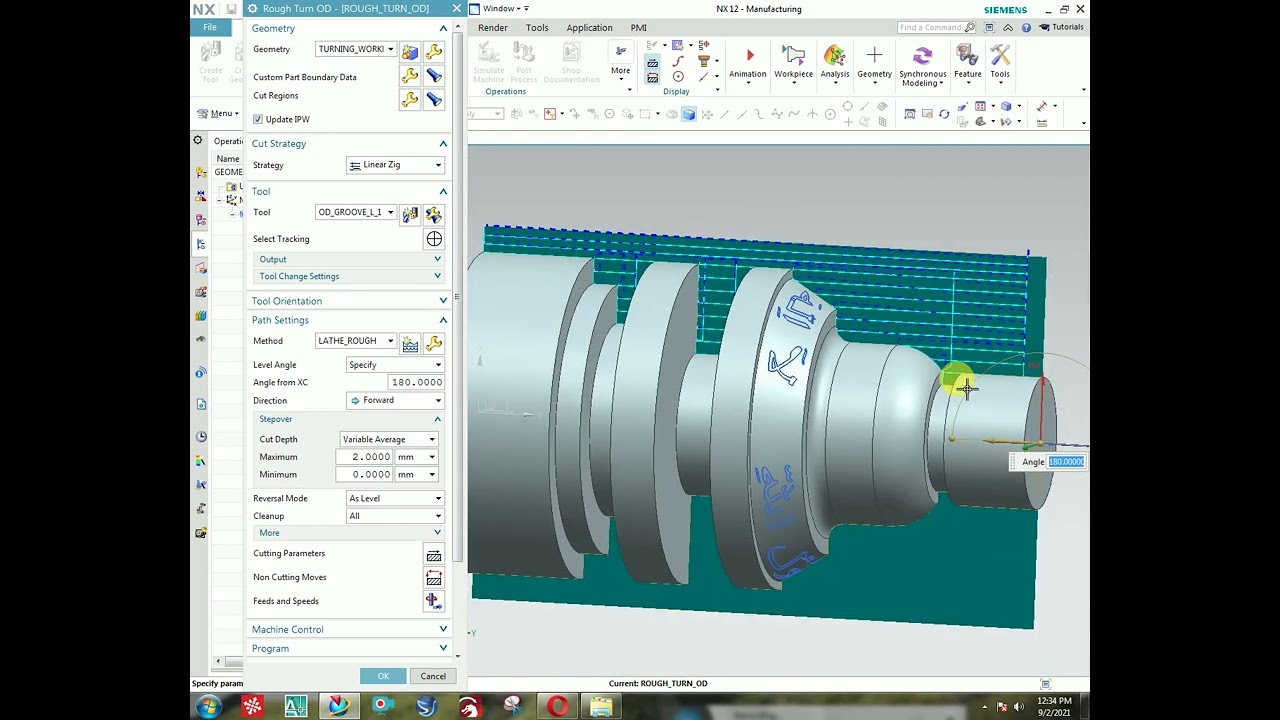Expand Tool Orientation section
Image resolution: width=1280 pixels, height=720 pixels.
coord(348,301)
